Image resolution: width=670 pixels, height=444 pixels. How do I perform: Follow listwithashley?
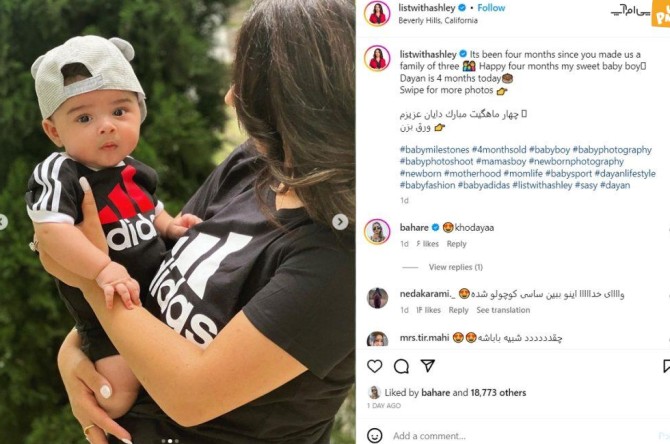491,8
